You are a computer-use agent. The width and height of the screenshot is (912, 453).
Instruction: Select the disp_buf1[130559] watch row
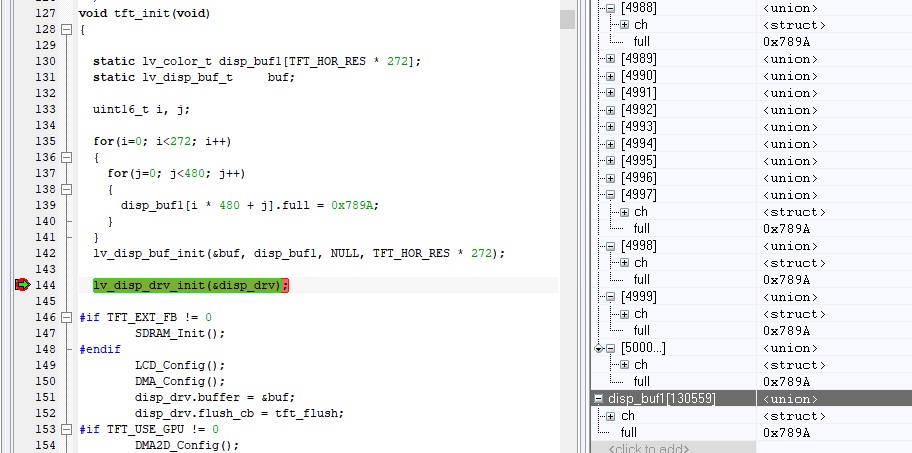click(x=751, y=399)
